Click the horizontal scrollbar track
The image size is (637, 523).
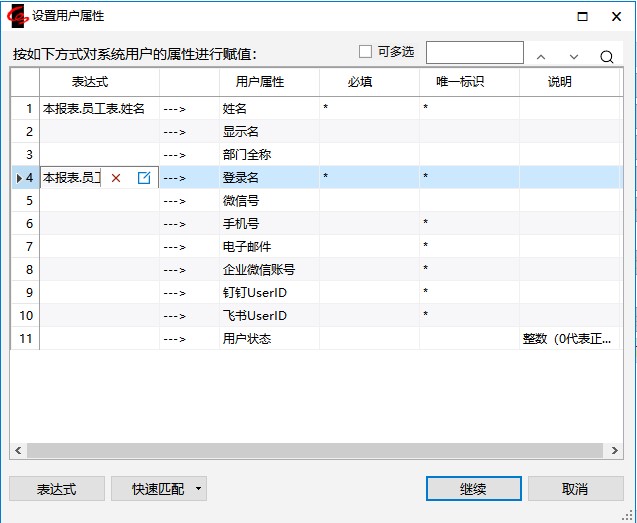pos(315,450)
